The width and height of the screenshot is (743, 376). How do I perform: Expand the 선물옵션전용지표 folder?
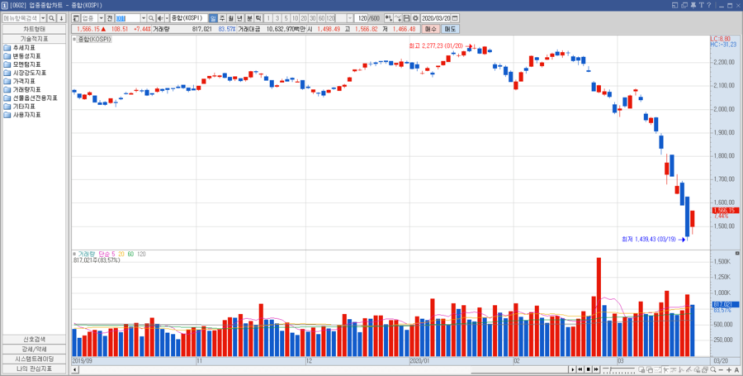coord(30,98)
